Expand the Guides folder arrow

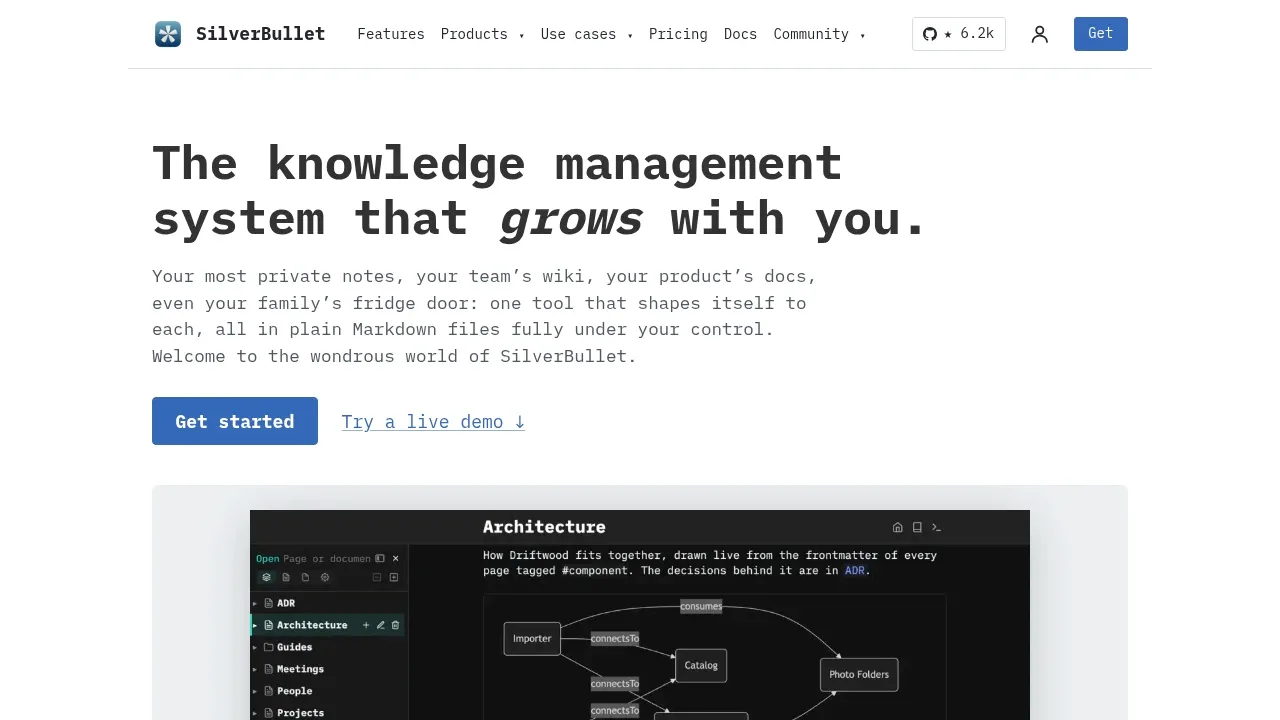point(255,647)
